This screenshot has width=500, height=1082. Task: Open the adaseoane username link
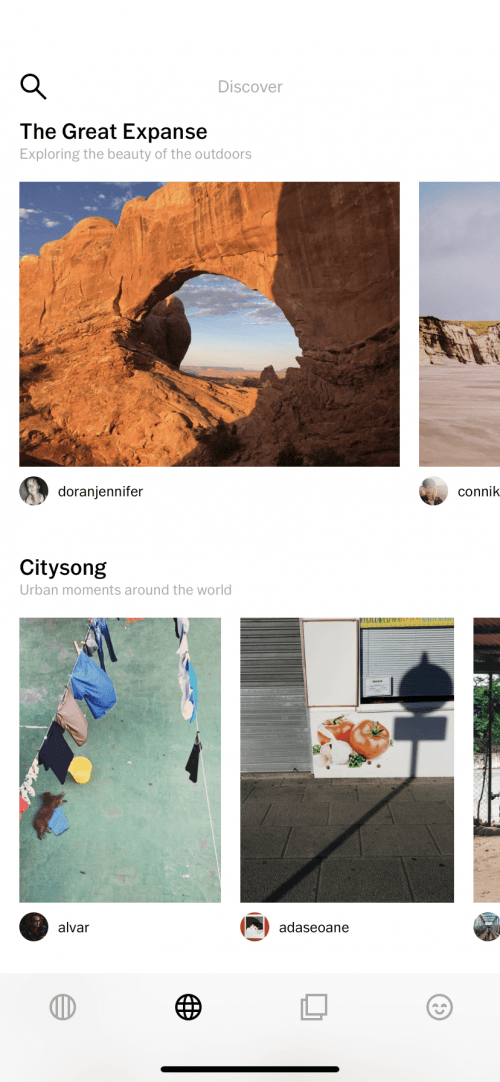(x=314, y=927)
